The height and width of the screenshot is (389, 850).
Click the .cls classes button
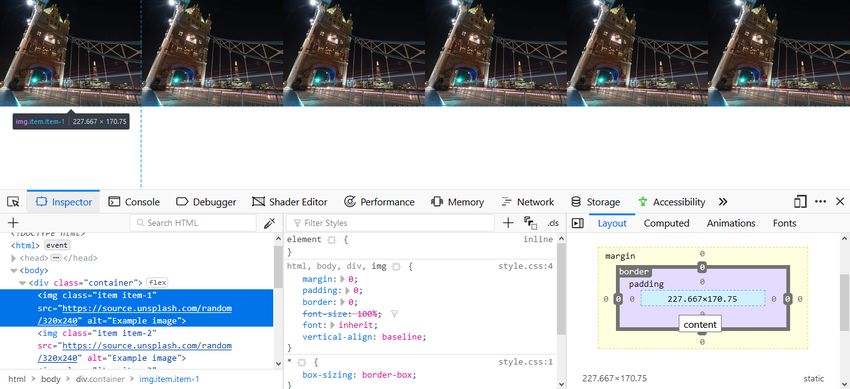coord(553,223)
